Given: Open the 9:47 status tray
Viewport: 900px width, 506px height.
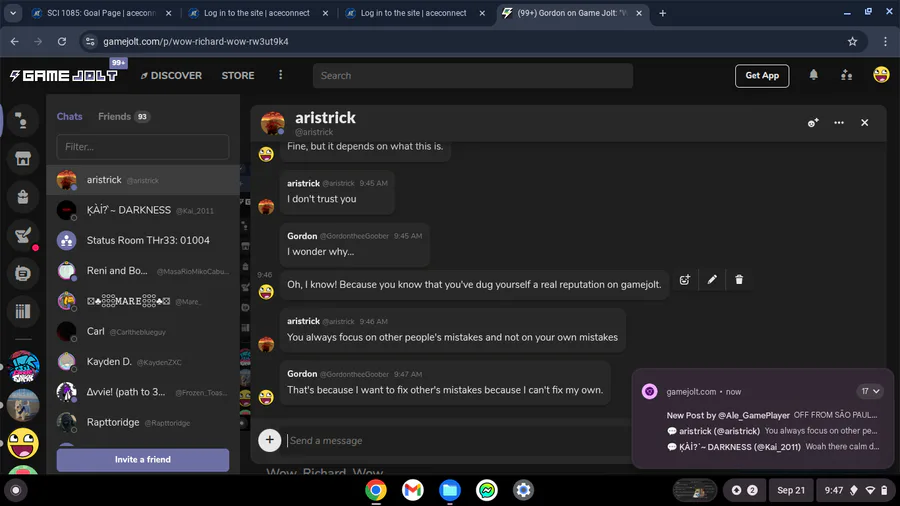Looking at the screenshot, I should (x=856, y=490).
